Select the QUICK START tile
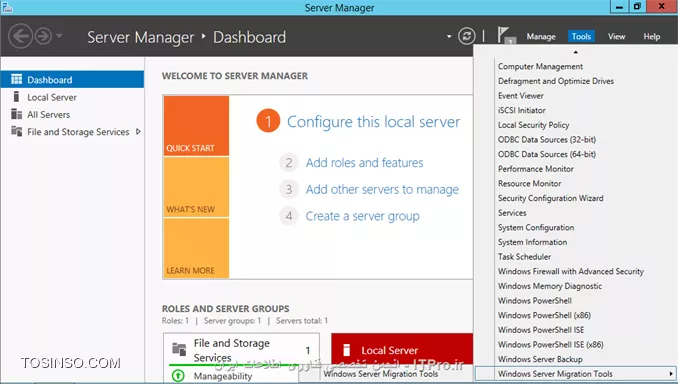This screenshot has height=384, width=678. pos(196,125)
